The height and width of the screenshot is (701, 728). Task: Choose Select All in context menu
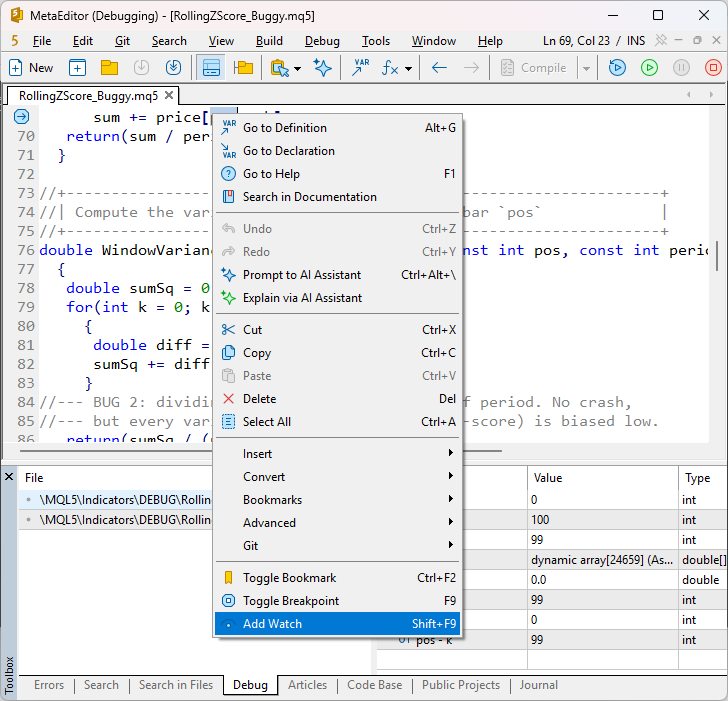pos(338,422)
